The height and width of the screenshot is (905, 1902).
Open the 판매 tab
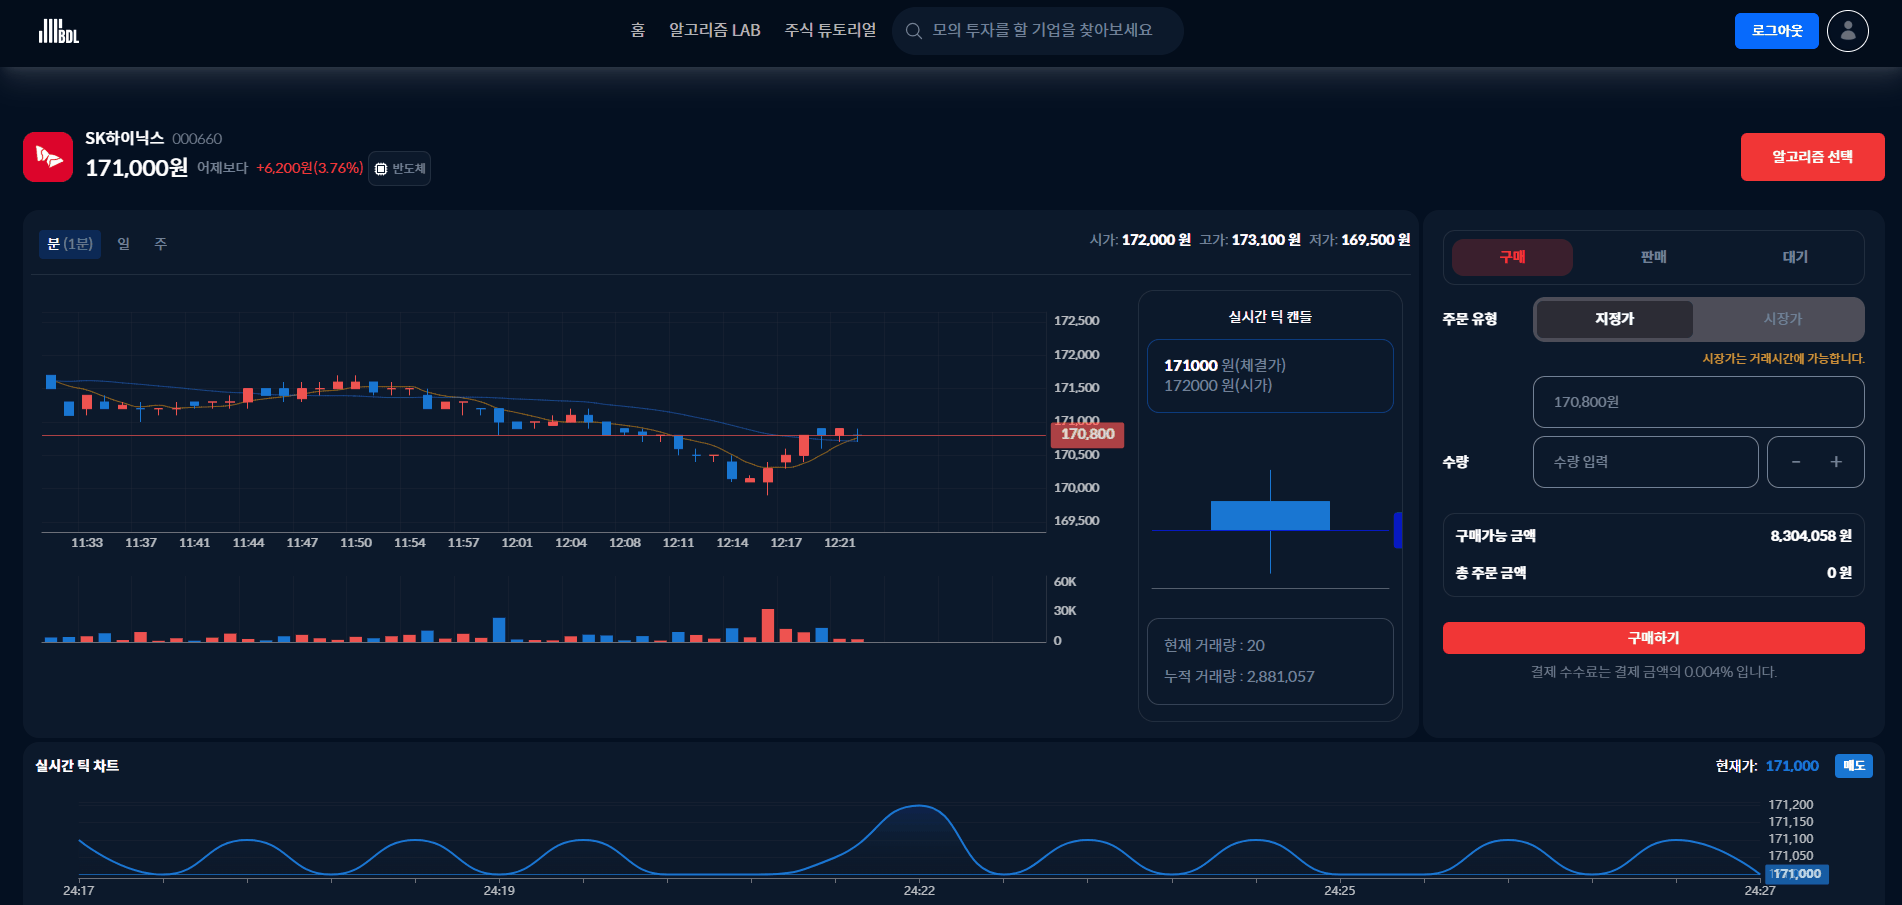pos(1653,257)
